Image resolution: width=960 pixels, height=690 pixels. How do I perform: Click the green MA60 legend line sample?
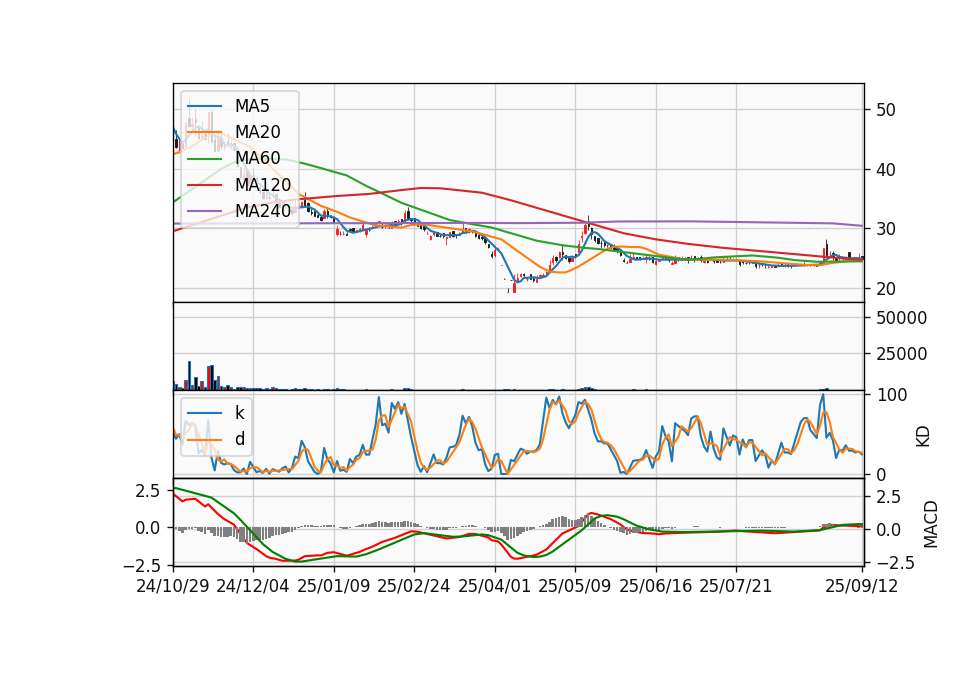point(204,159)
